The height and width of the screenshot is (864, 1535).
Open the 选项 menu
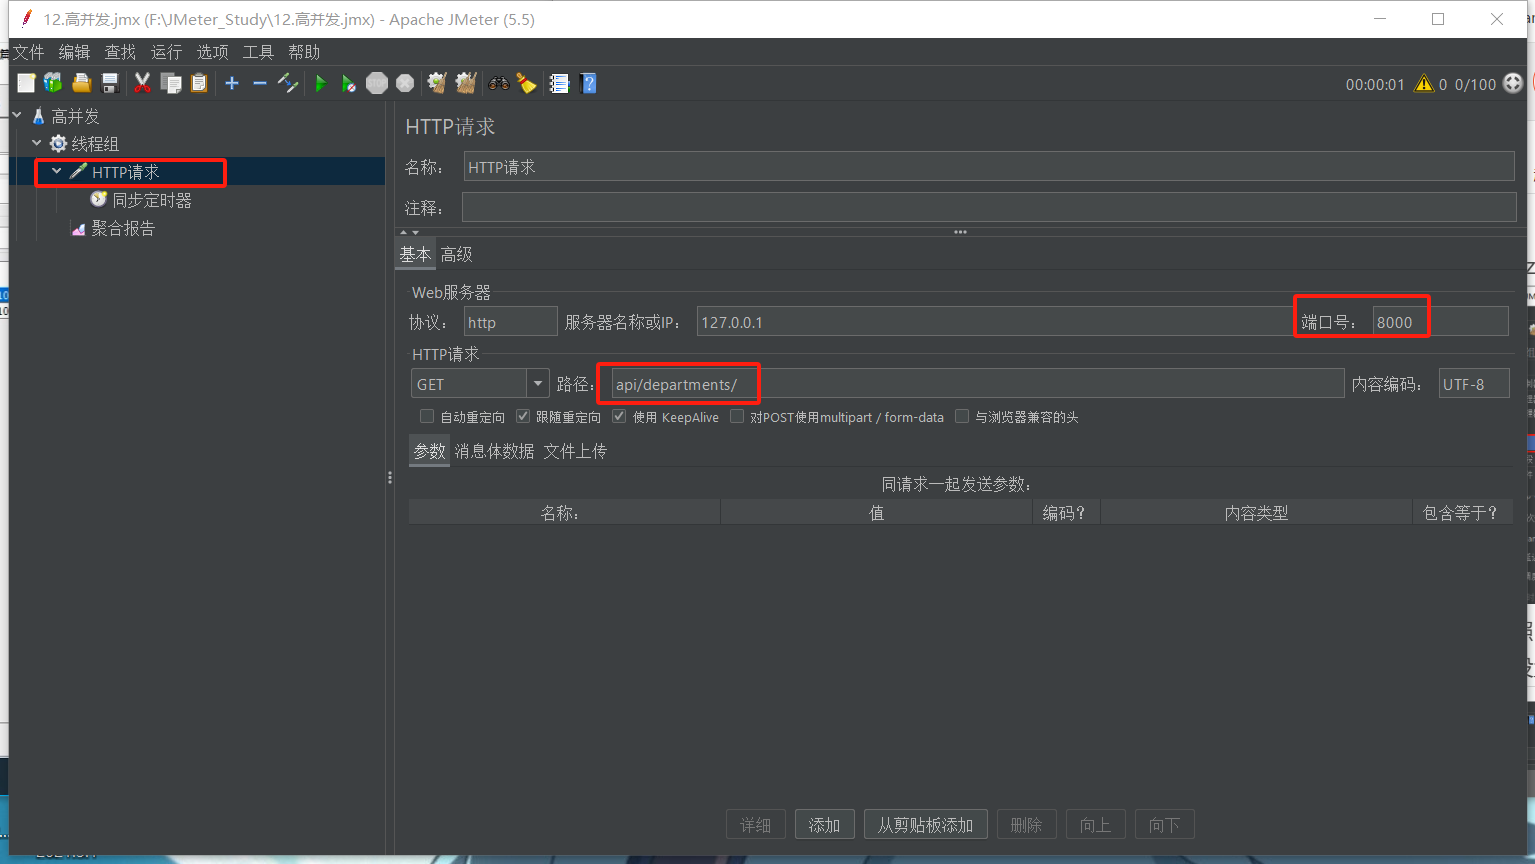(212, 52)
